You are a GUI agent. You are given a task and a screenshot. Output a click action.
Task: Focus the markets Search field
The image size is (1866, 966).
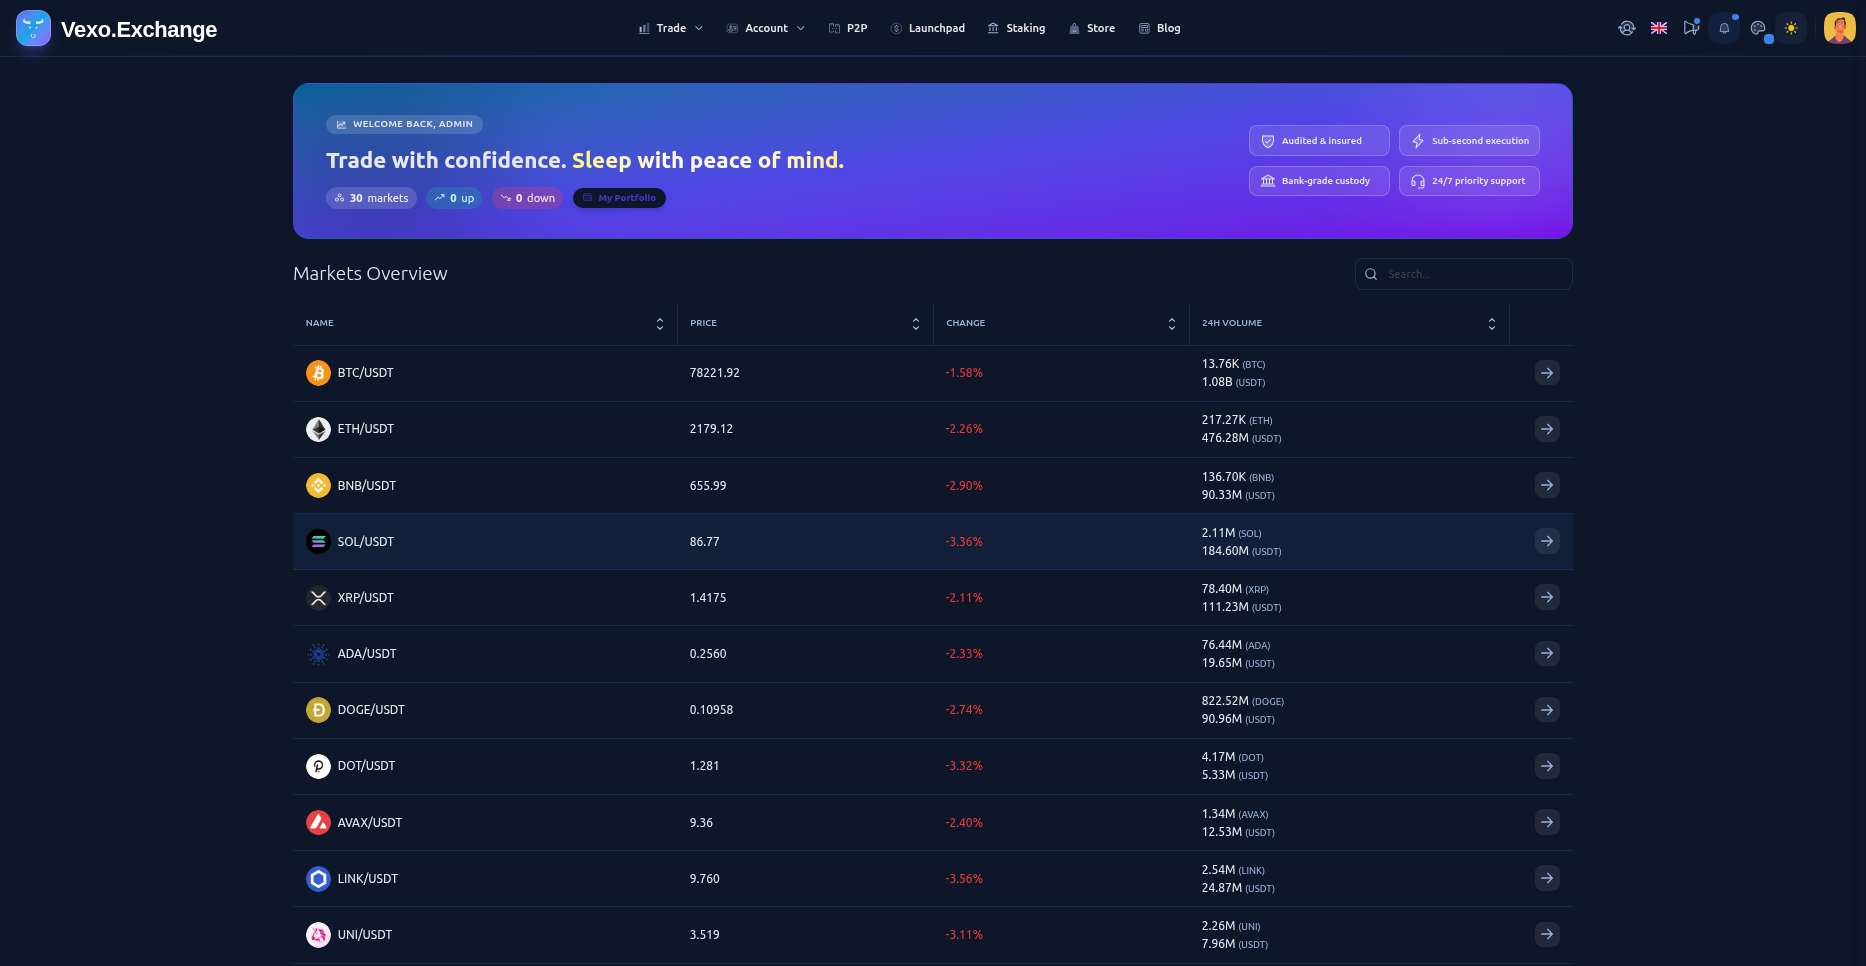[x=1463, y=274]
